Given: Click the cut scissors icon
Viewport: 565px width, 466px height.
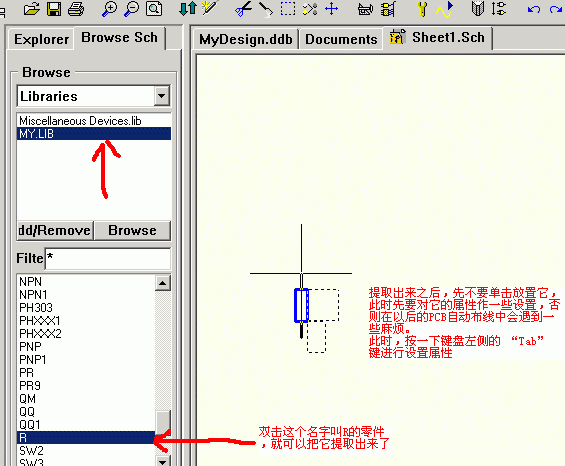Looking at the screenshot, I should 244,8.
